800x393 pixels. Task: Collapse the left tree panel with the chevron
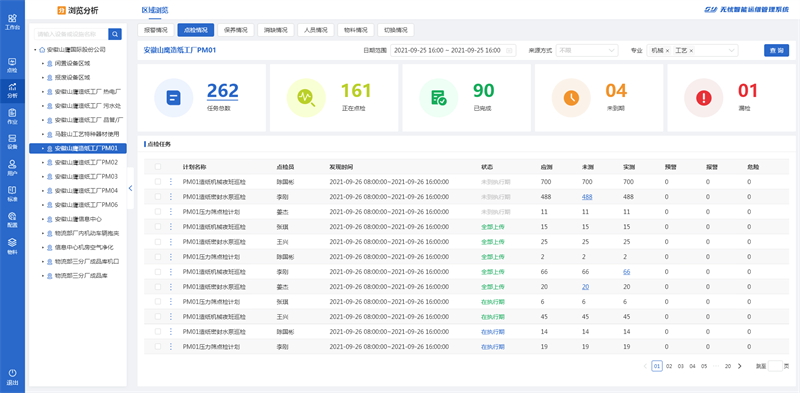coord(131,188)
